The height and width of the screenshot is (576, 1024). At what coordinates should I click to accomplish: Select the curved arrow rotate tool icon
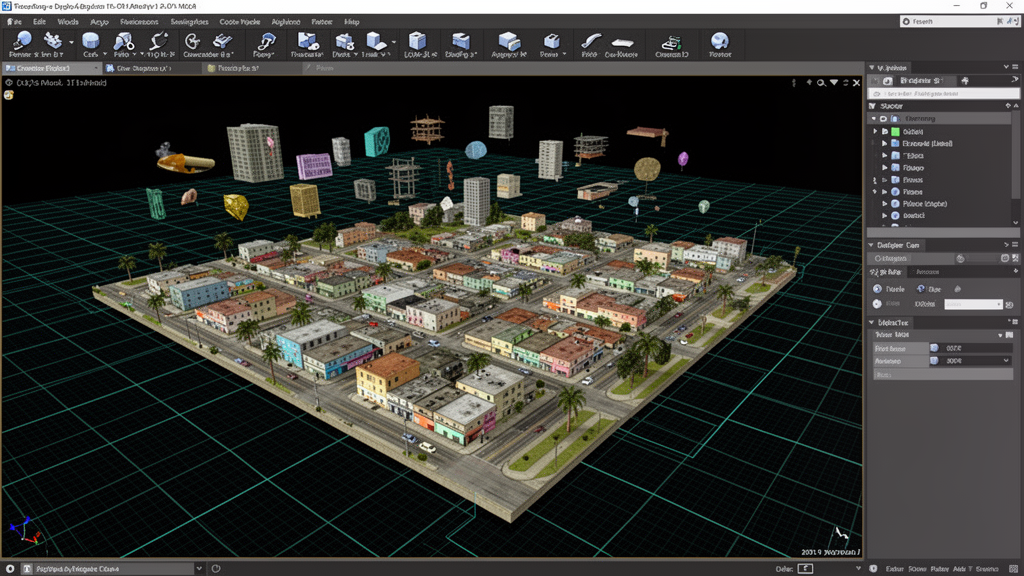(192, 41)
